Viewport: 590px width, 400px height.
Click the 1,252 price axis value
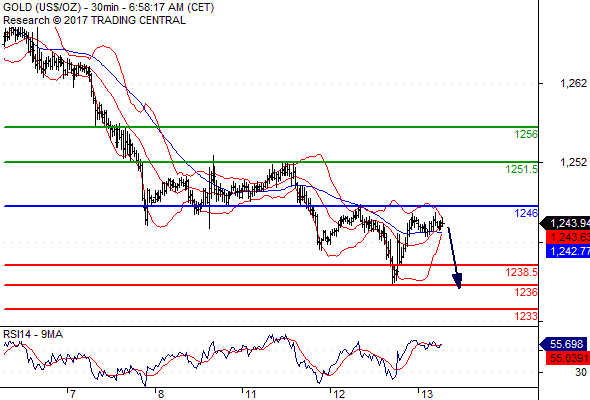coord(573,162)
